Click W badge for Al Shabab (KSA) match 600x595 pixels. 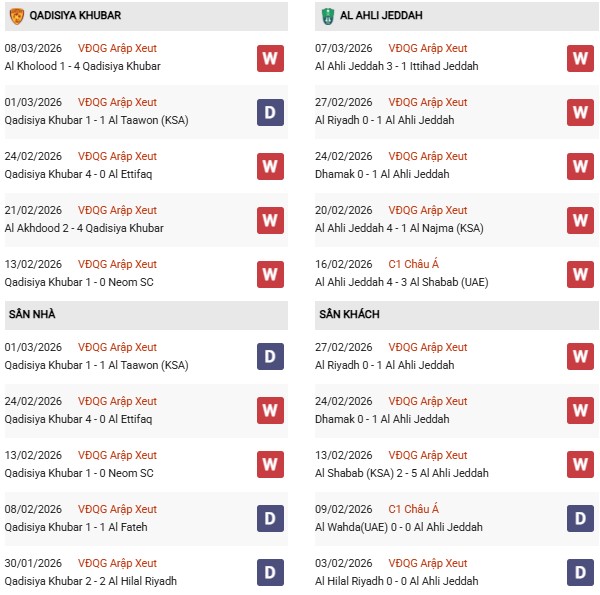(x=581, y=465)
